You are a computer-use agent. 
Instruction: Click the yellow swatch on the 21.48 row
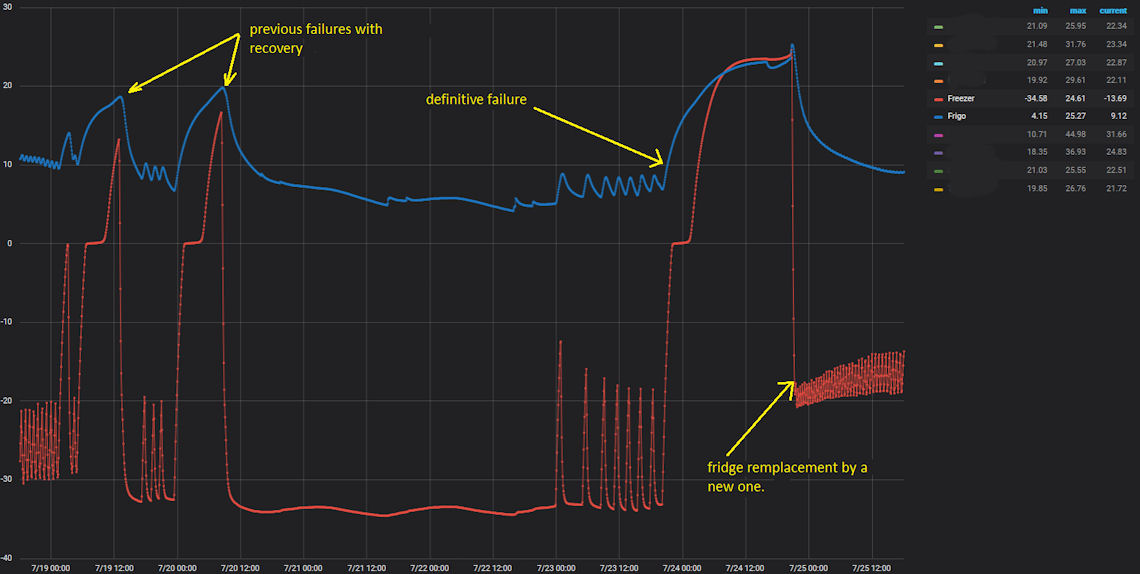pyautogui.click(x=938, y=45)
